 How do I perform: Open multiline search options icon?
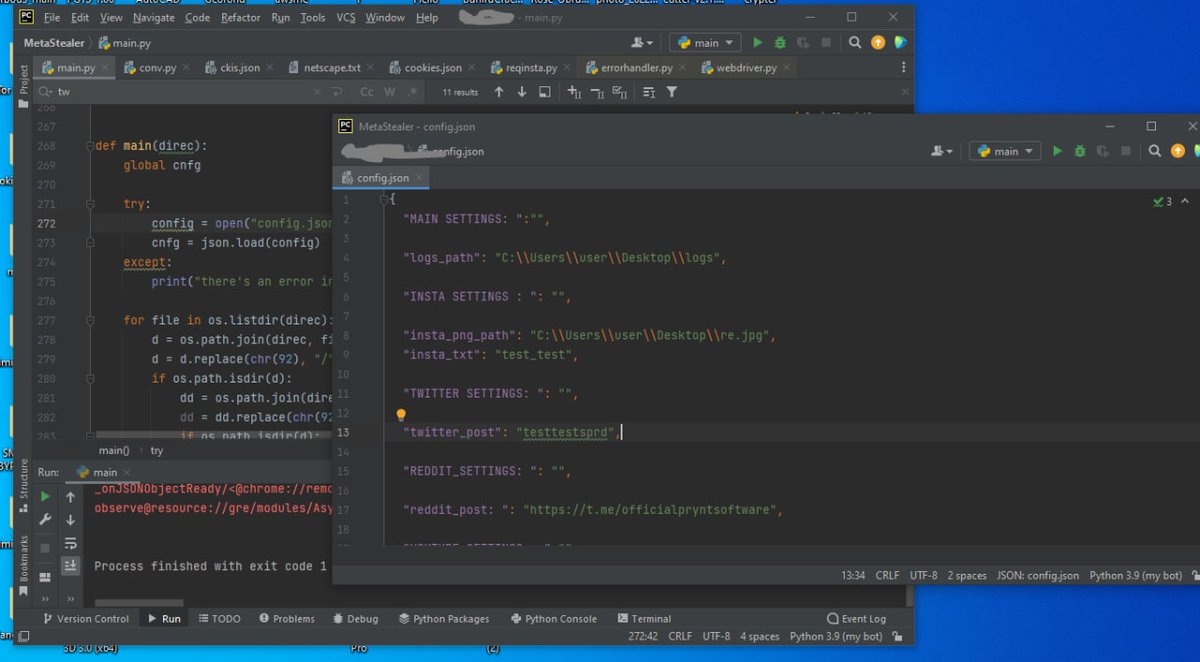pyautogui.click(x=649, y=92)
